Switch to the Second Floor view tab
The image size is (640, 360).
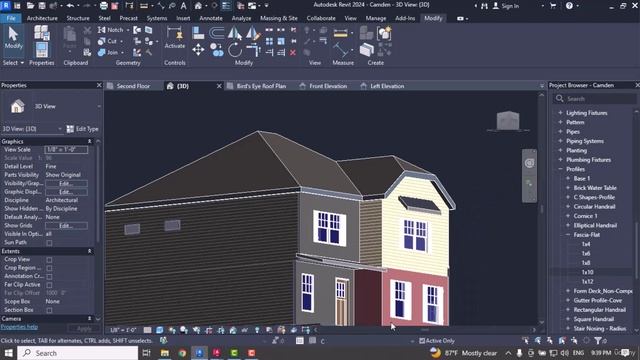[133, 86]
